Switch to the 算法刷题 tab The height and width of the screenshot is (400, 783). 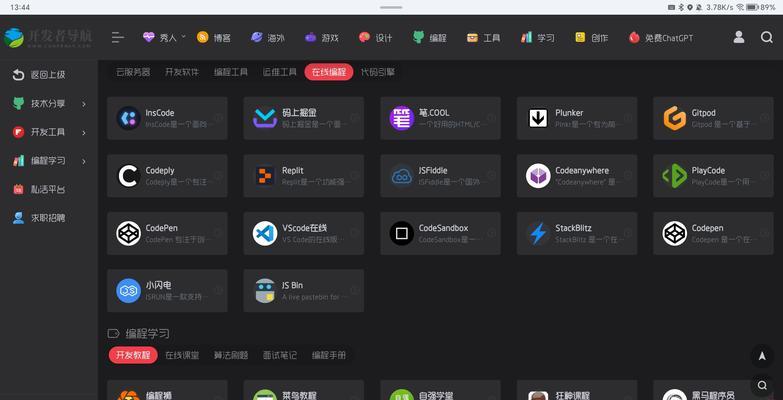point(231,355)
